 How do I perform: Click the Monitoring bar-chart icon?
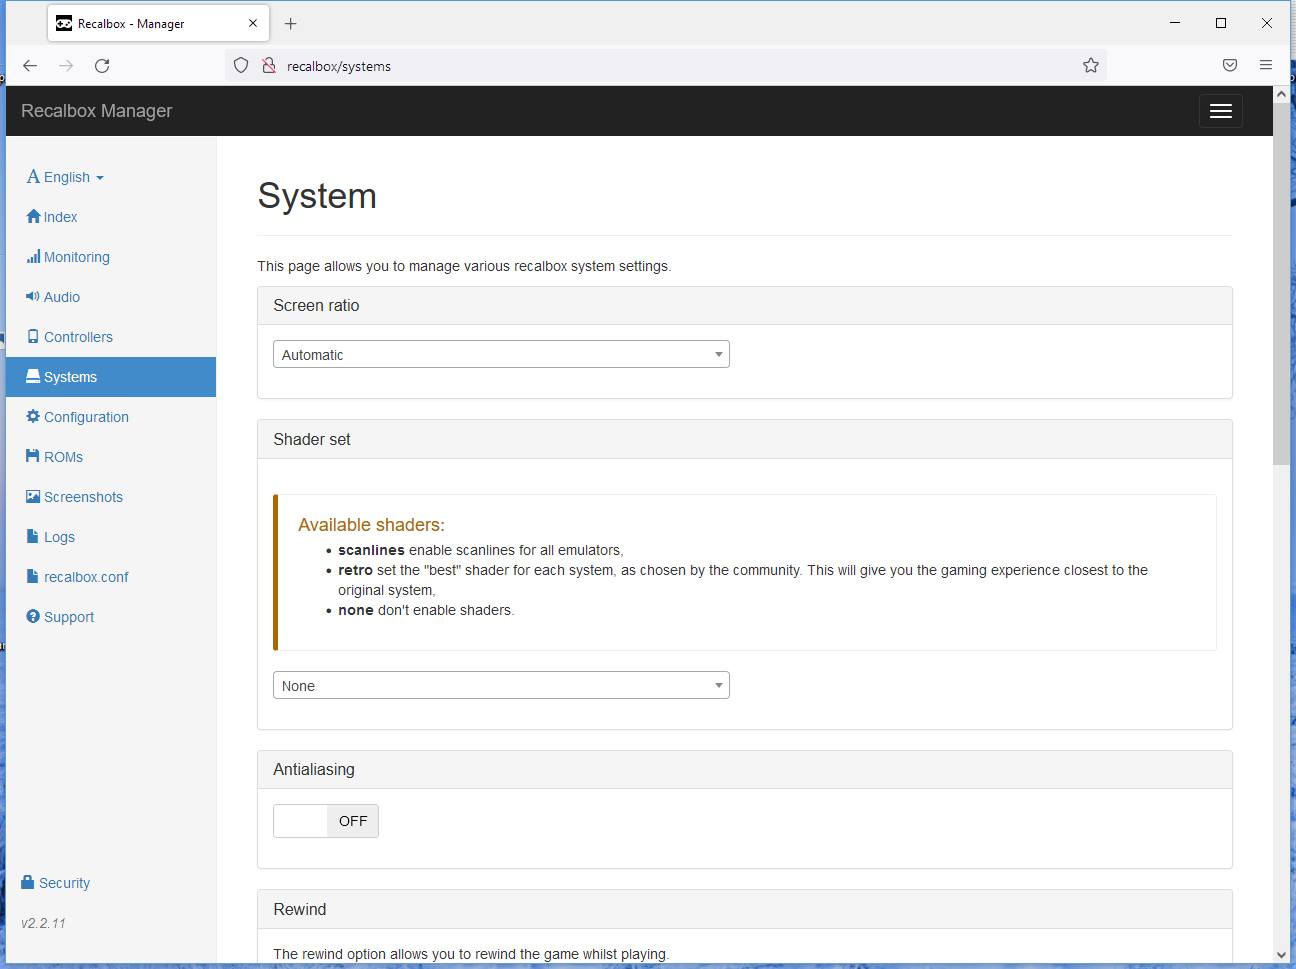coord(33,257)
